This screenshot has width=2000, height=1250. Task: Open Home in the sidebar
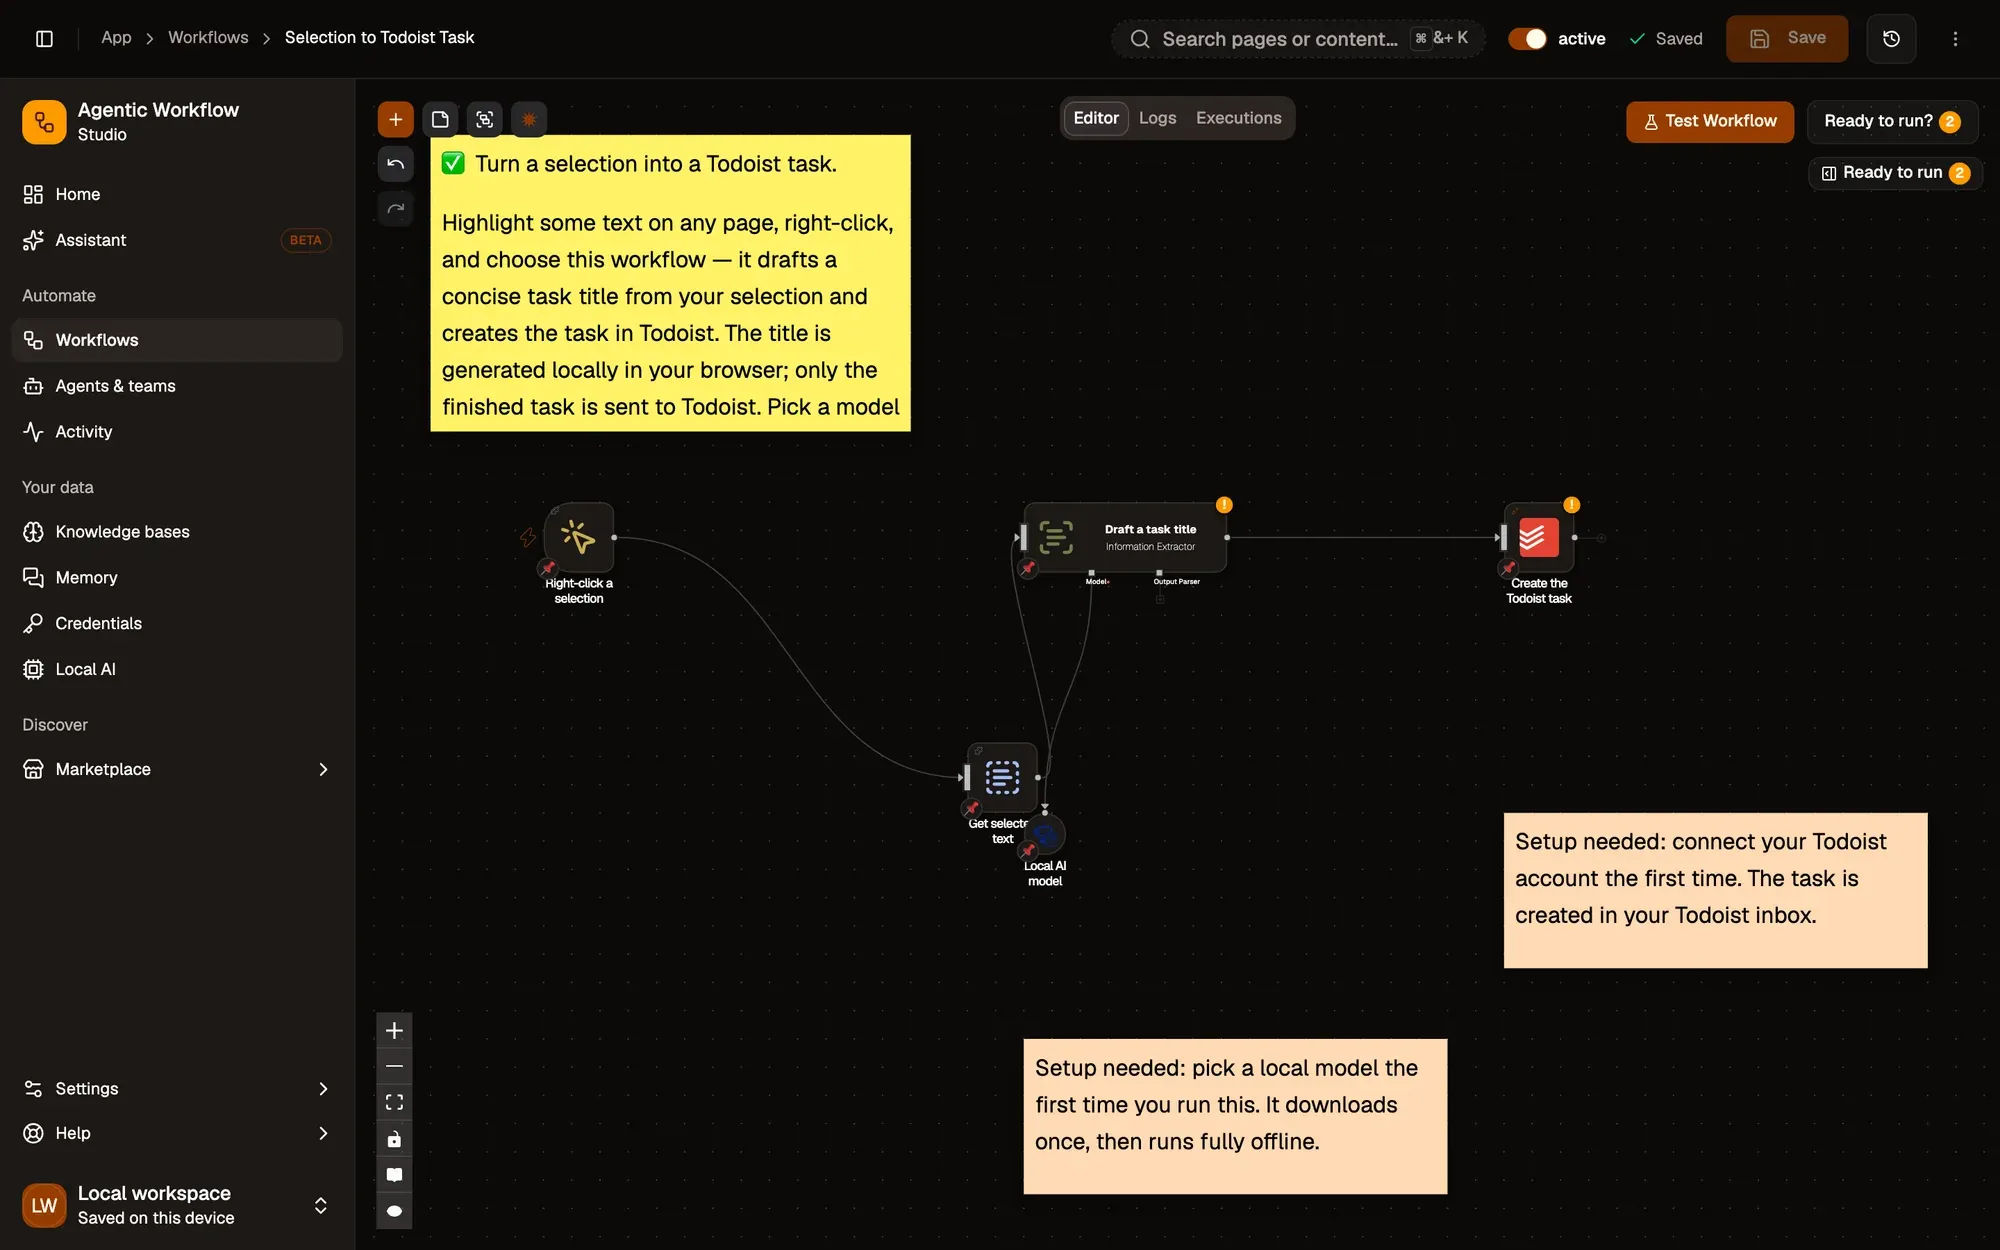177,194
